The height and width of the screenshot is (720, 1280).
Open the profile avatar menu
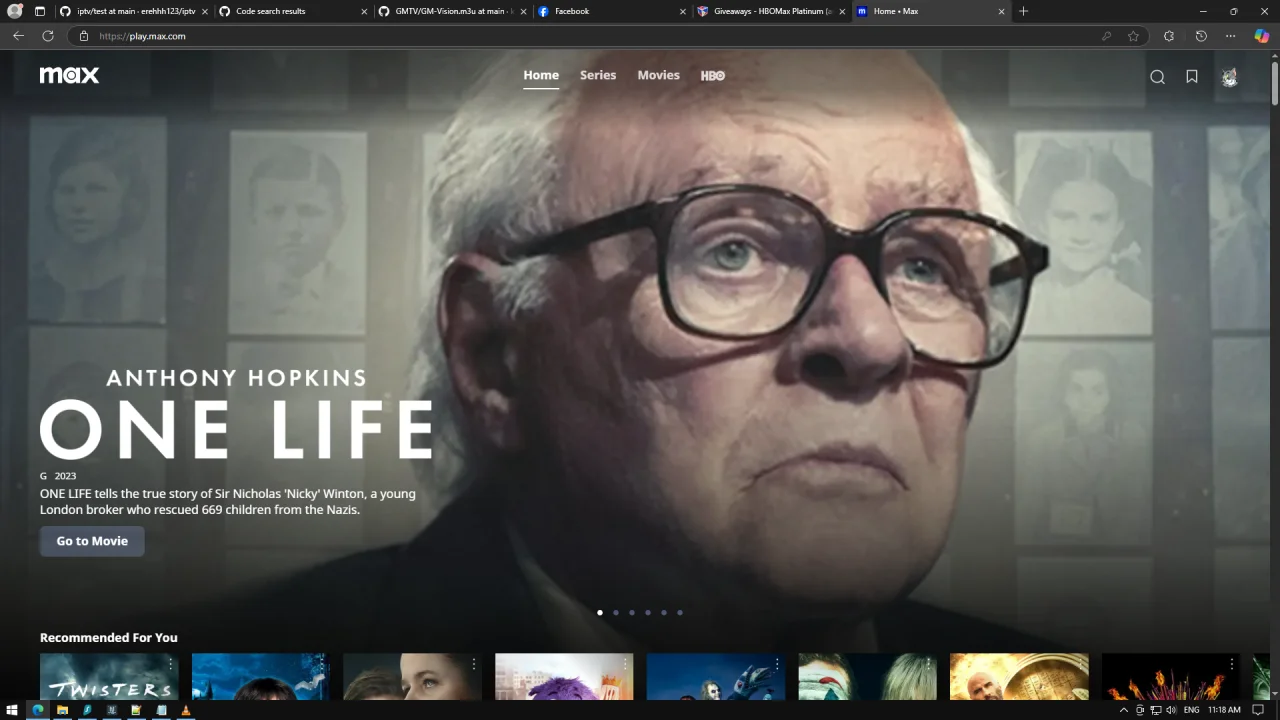[1230, 77]
